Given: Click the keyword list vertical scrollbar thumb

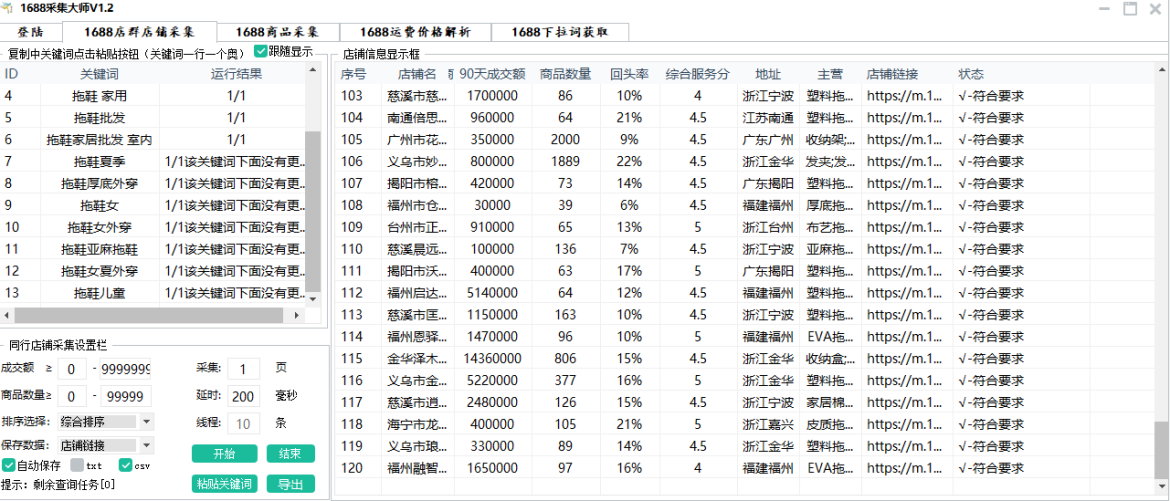Looking at the screenshot, I should (313, 211).
